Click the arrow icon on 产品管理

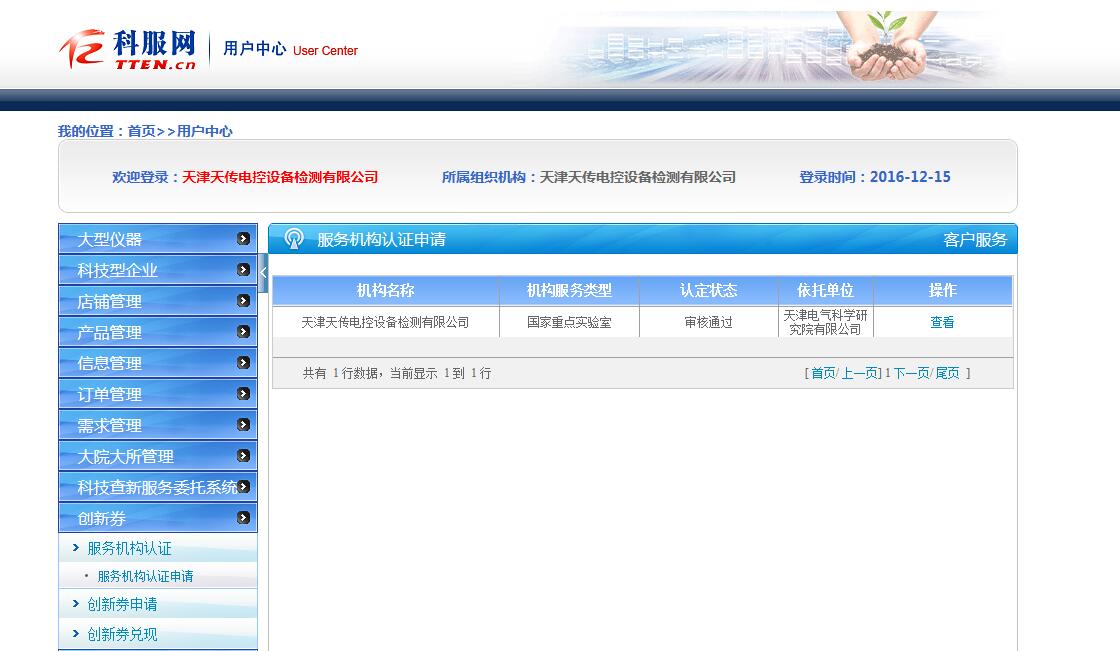(243, 332)
